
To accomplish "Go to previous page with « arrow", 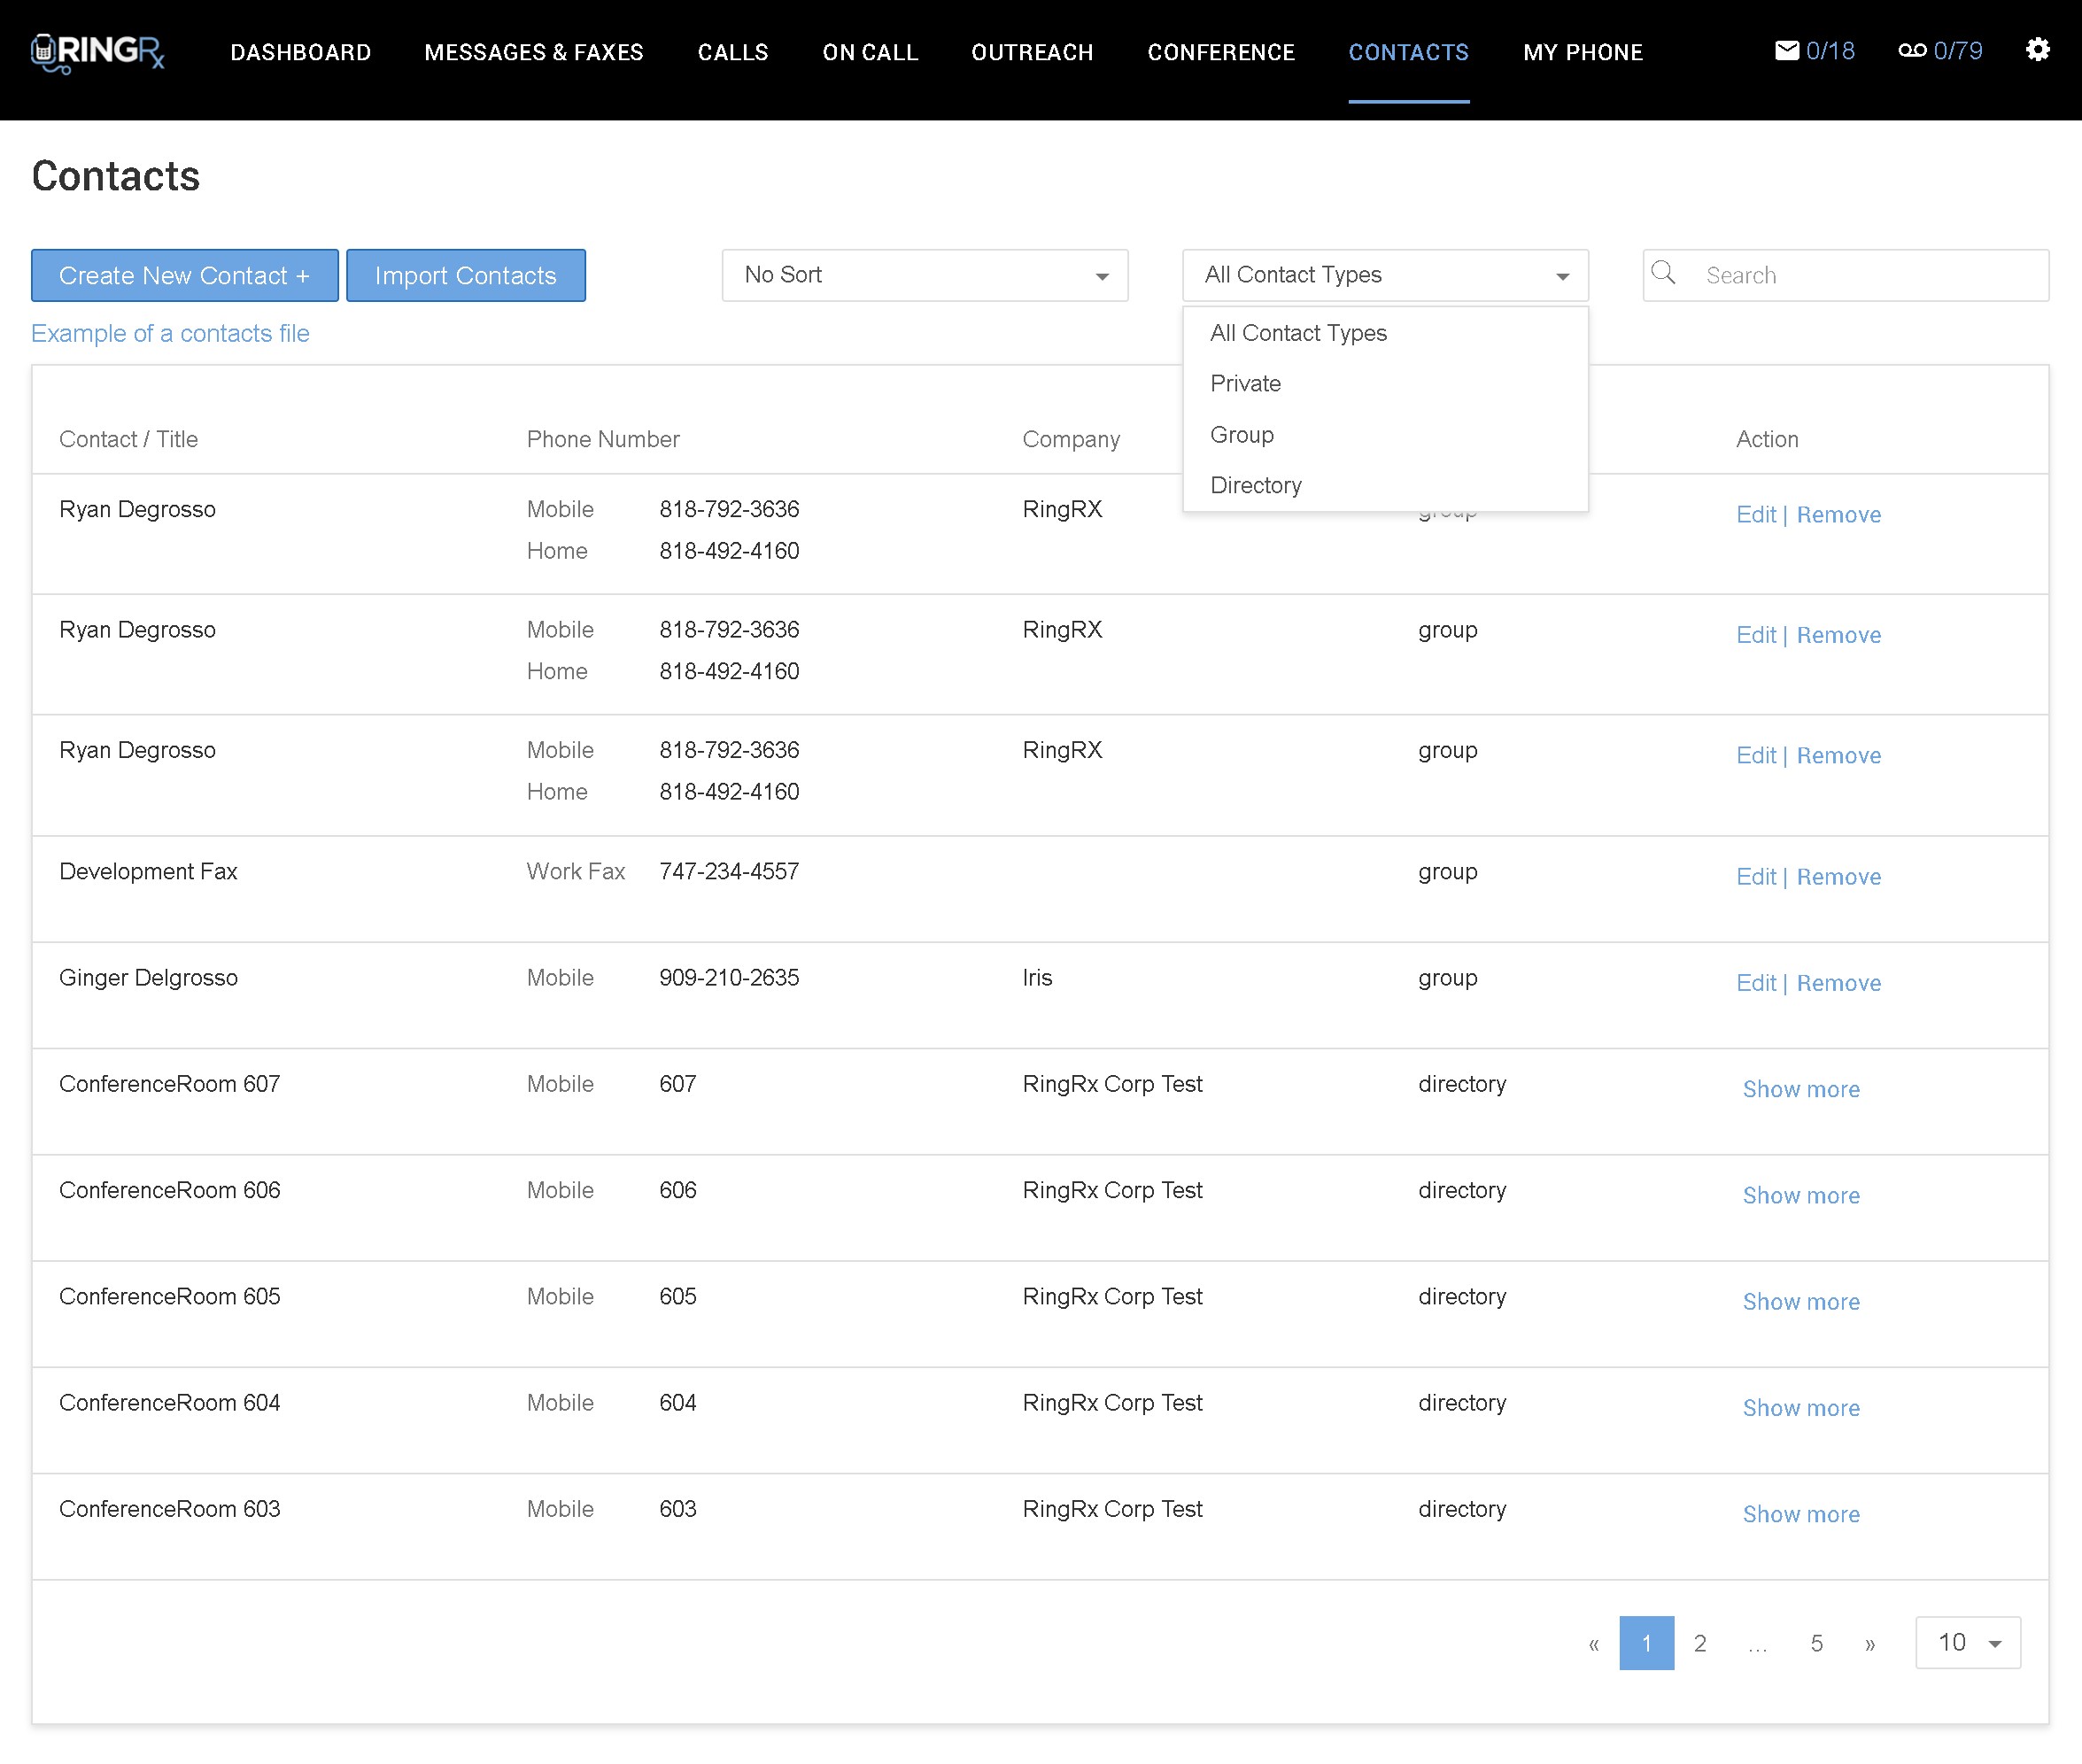I will point(1593,1643).
